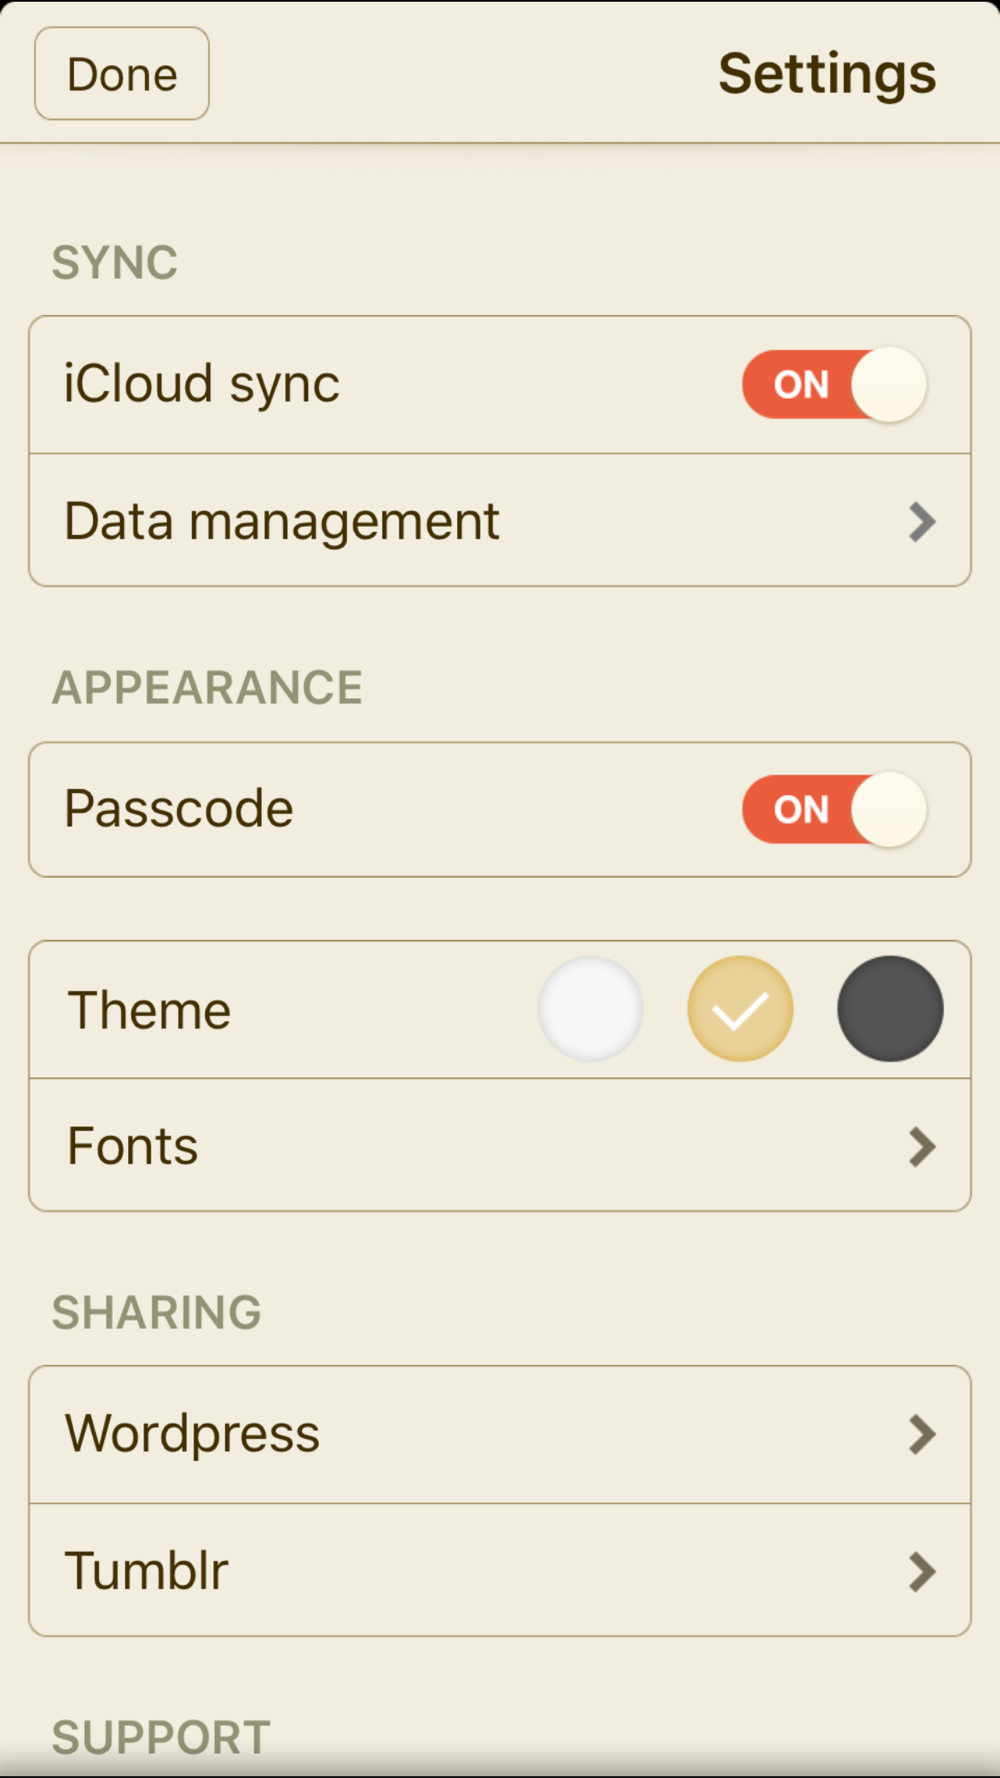The image size is (1000, 1778).
Task: Select the white theme circle
Action: (x=590, y=1009)
